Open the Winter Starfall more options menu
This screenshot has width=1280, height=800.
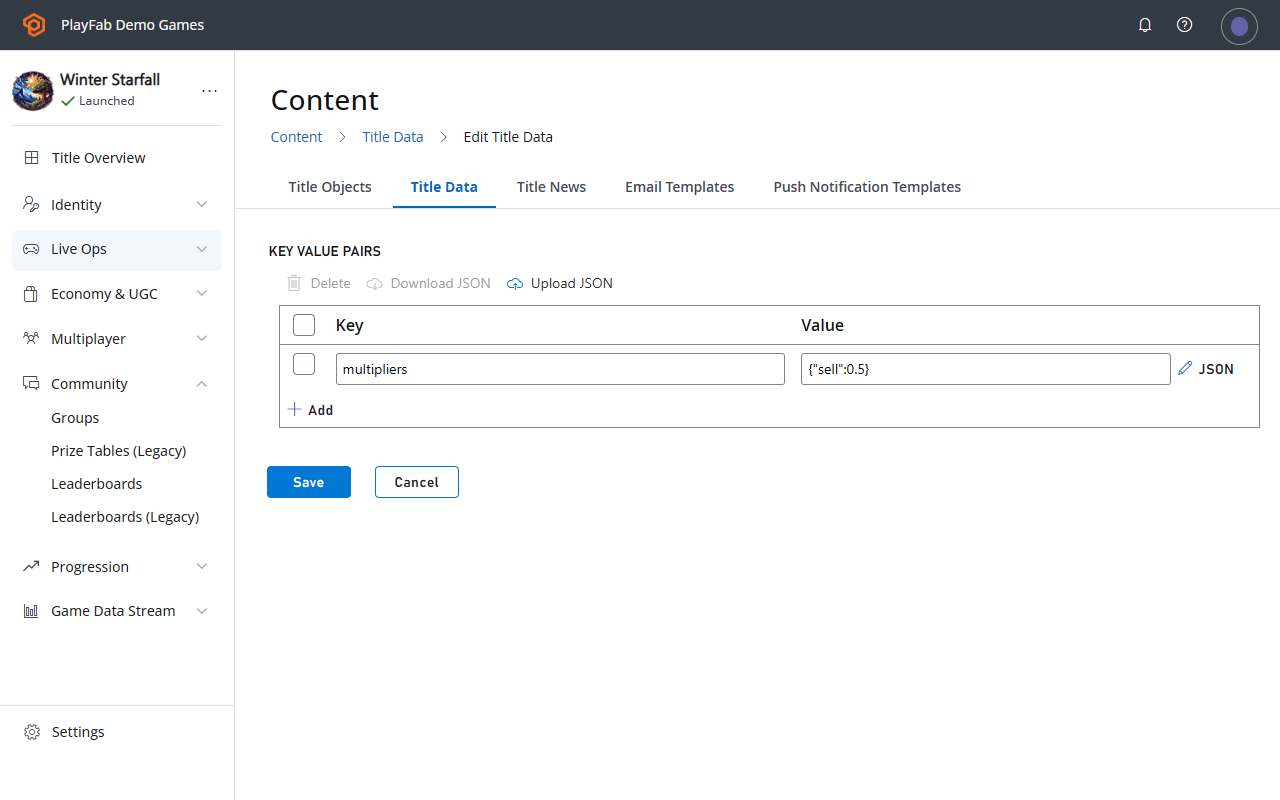tap(209, 90)
